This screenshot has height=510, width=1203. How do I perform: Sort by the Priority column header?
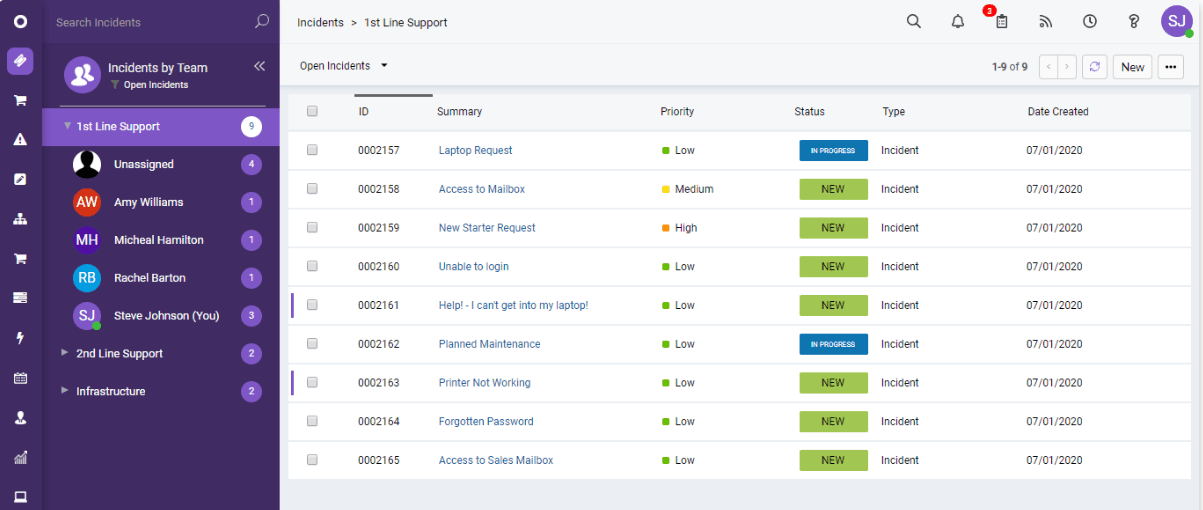coord(677,112)
